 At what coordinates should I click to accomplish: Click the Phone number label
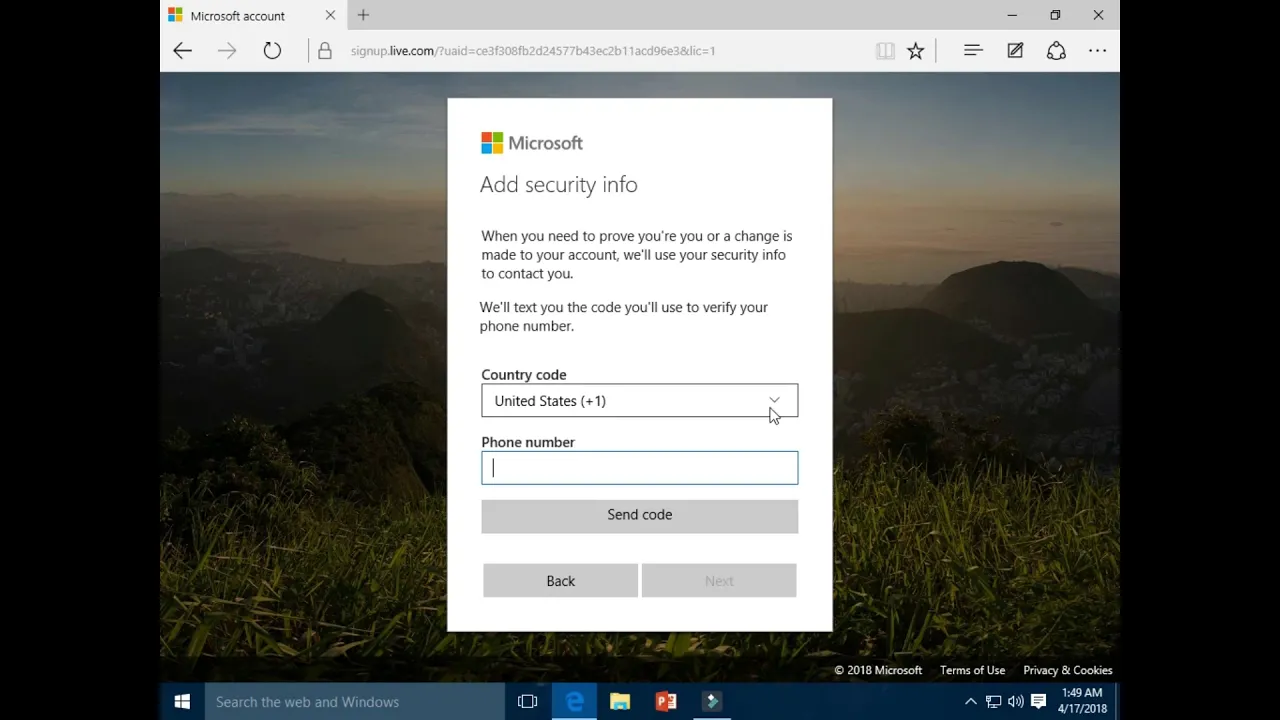[528, 442]
